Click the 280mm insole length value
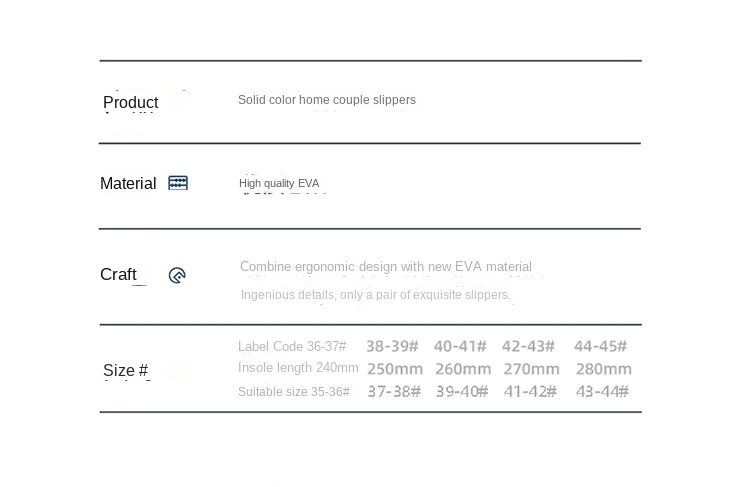 (603, 368)
